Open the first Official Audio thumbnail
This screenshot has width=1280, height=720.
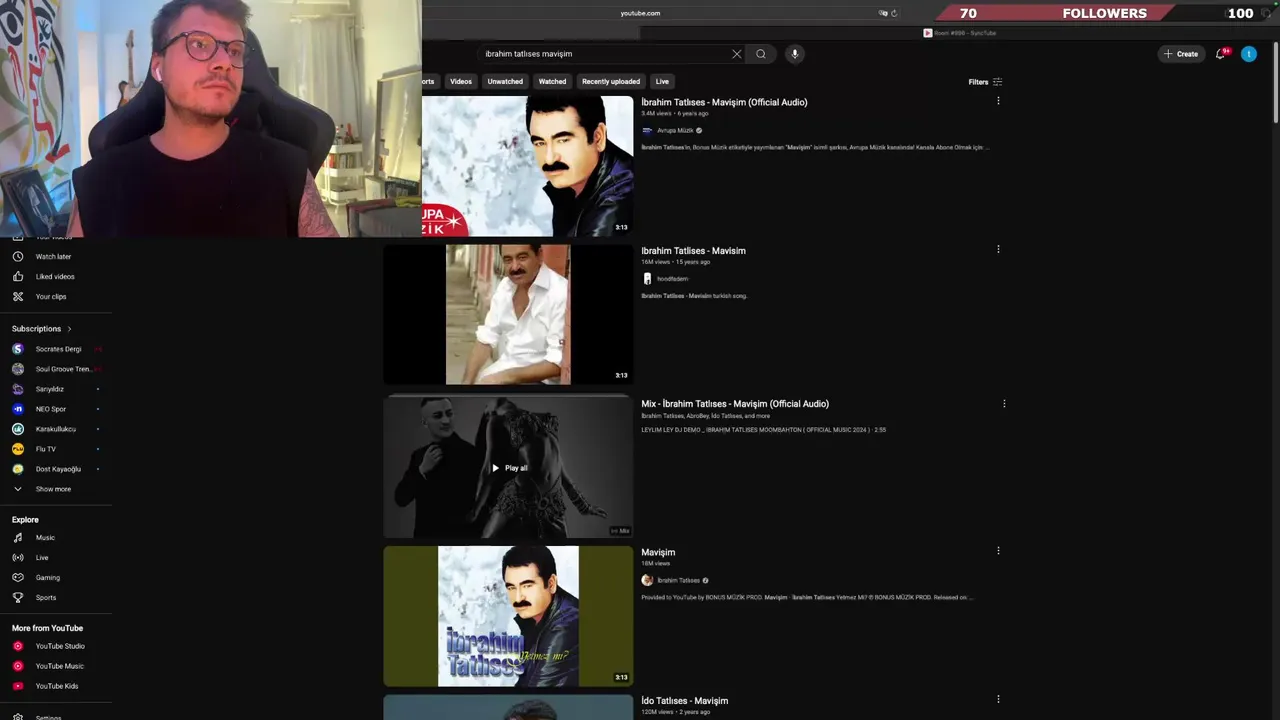(527, 166)
